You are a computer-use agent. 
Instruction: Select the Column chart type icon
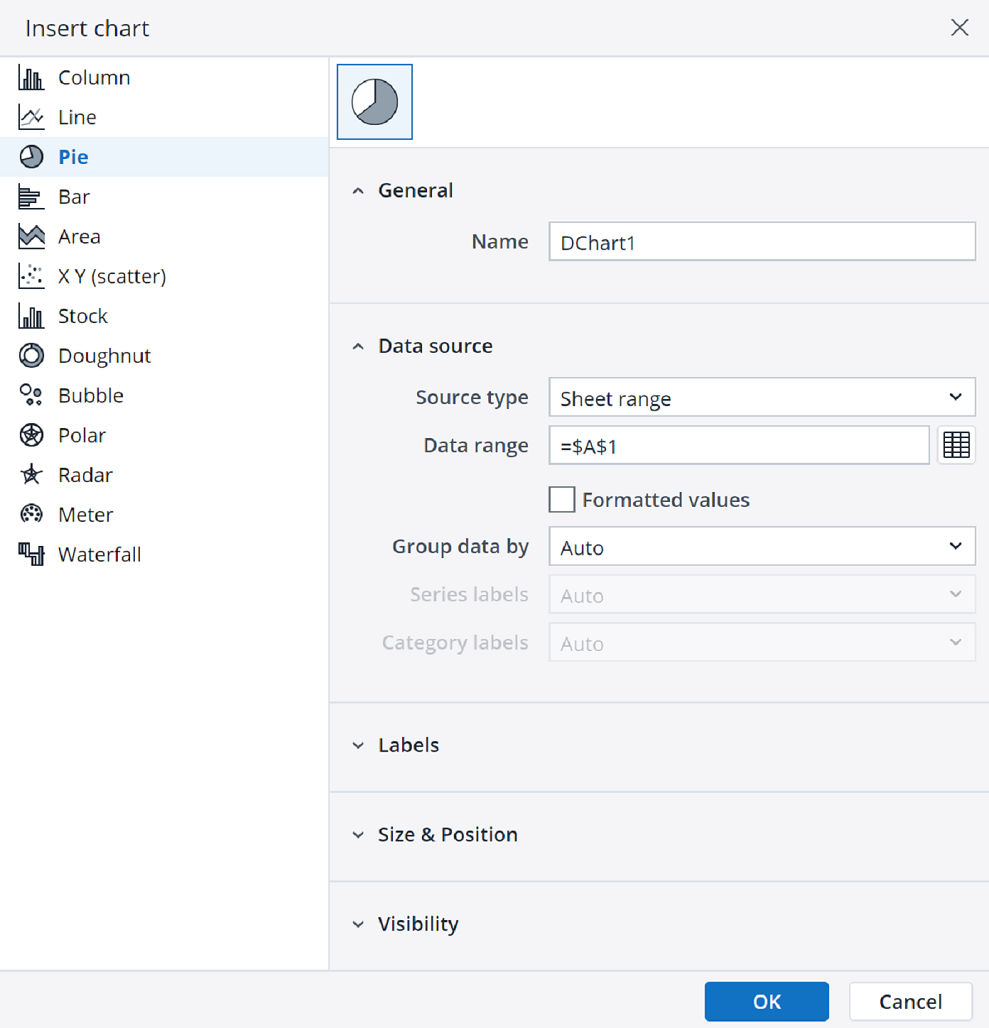click(30, 77)
